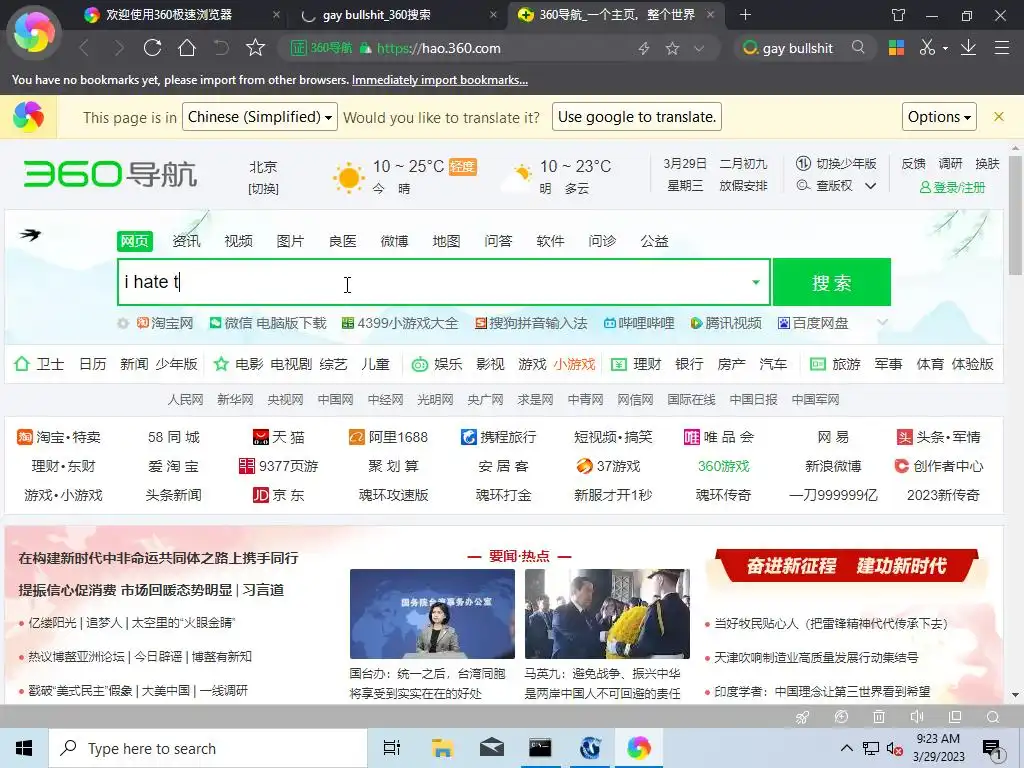Open the 马英九 news thumbnail image
This screenshot has width=1024, height=768.
pyautogui.click(x=607, y=614)
